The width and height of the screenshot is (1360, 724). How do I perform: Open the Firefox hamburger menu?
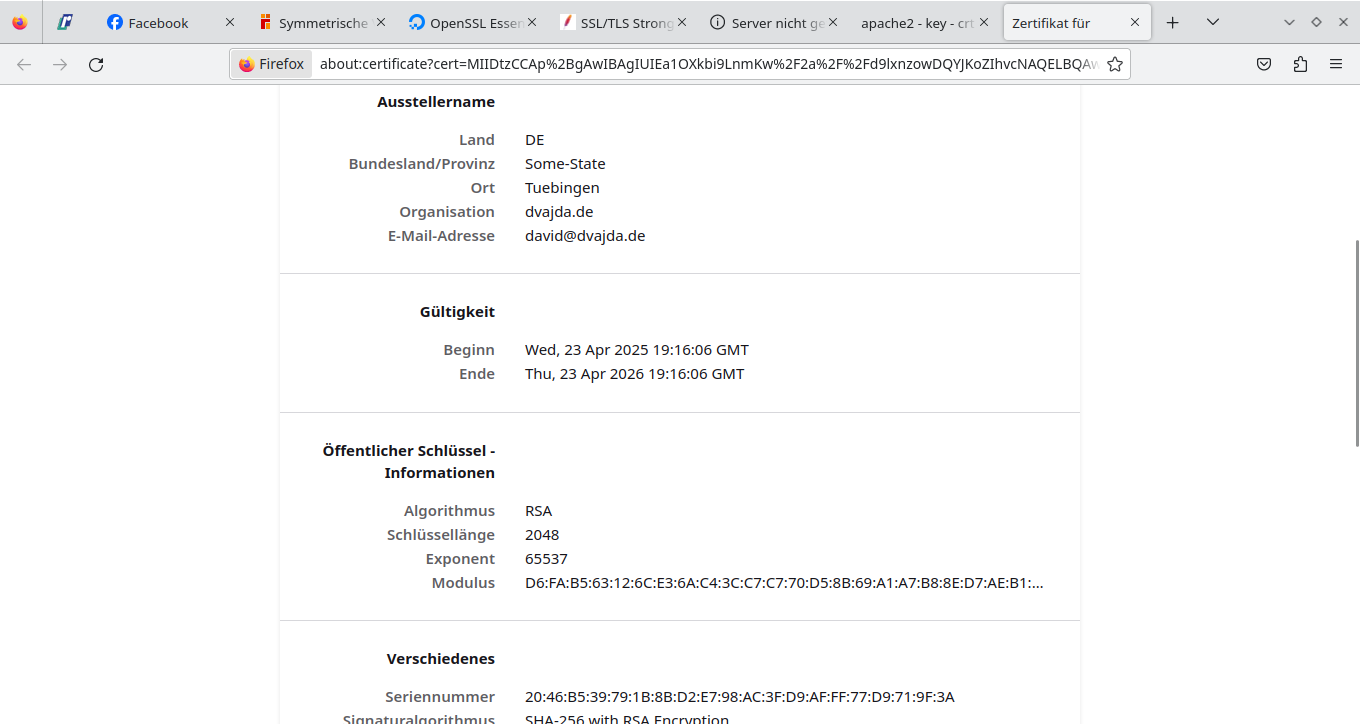1336,64
